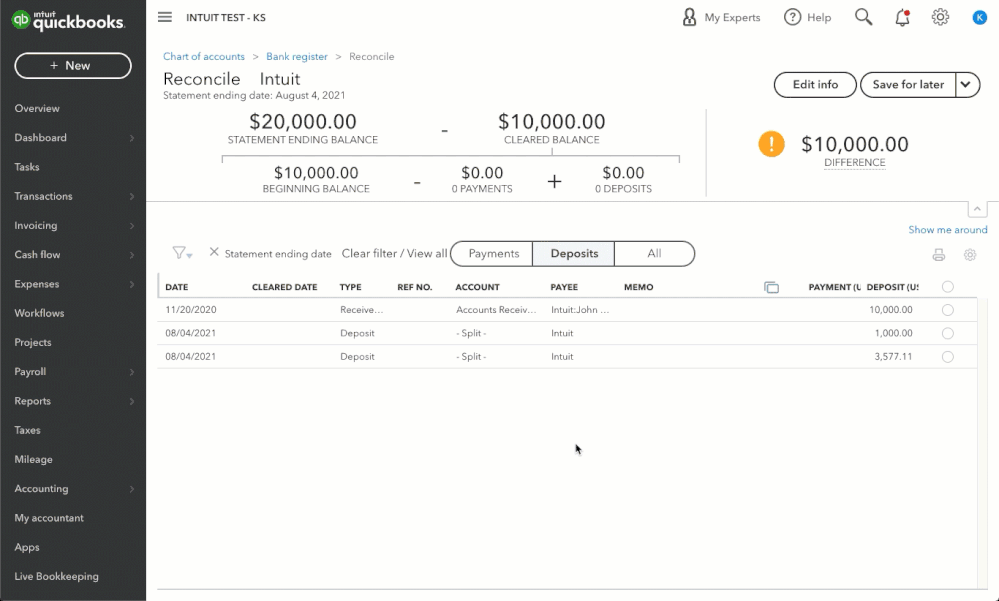Image resolution: width=999 pixels, height=601 pixels.
Task: Expand the Reports submenu chevron
Action: tap(132, 401)
